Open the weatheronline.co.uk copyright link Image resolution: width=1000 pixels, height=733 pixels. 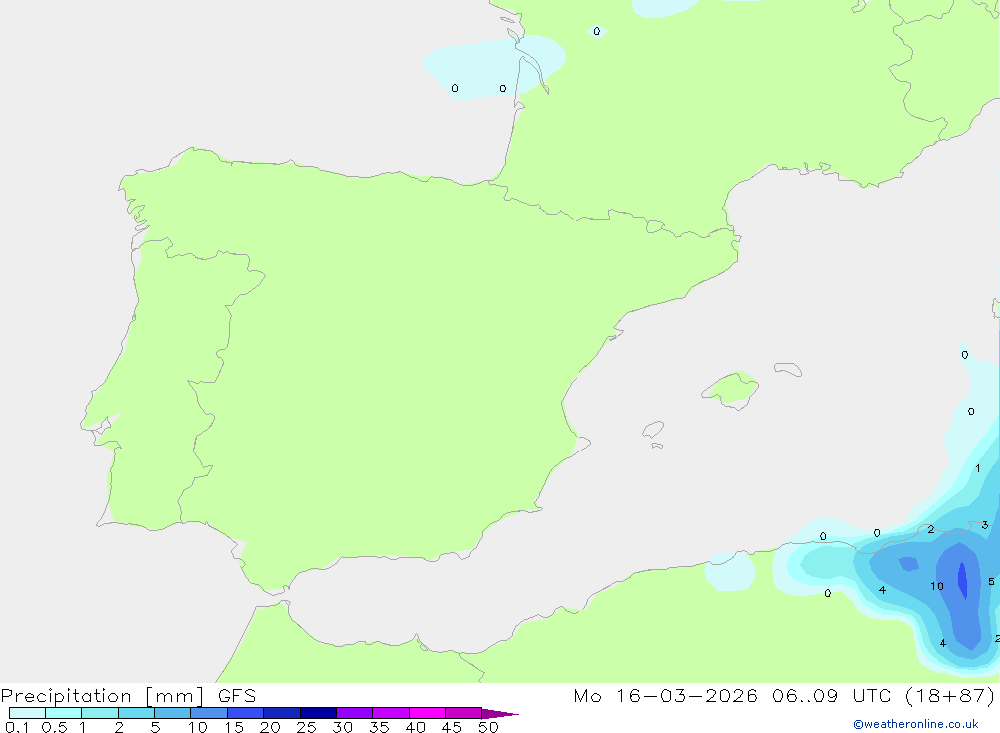[916, 724]
